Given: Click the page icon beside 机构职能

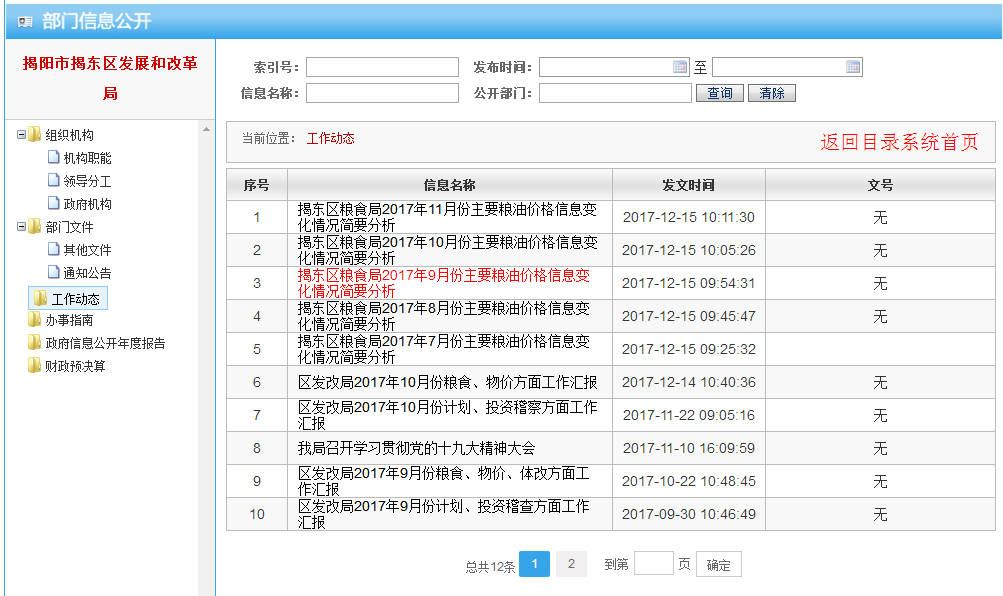Looking at the screenshot, I should click(54, 157).
